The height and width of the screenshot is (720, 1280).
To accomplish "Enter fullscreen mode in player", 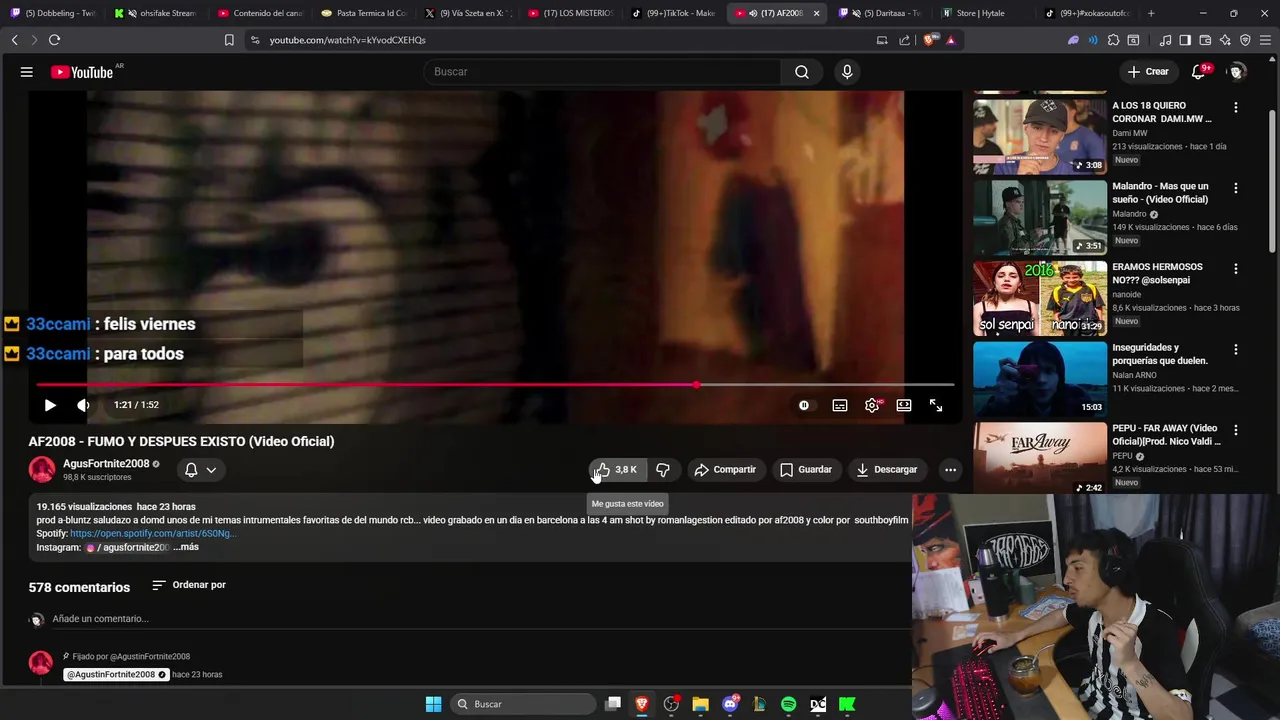I will click(x=936, y=405).
